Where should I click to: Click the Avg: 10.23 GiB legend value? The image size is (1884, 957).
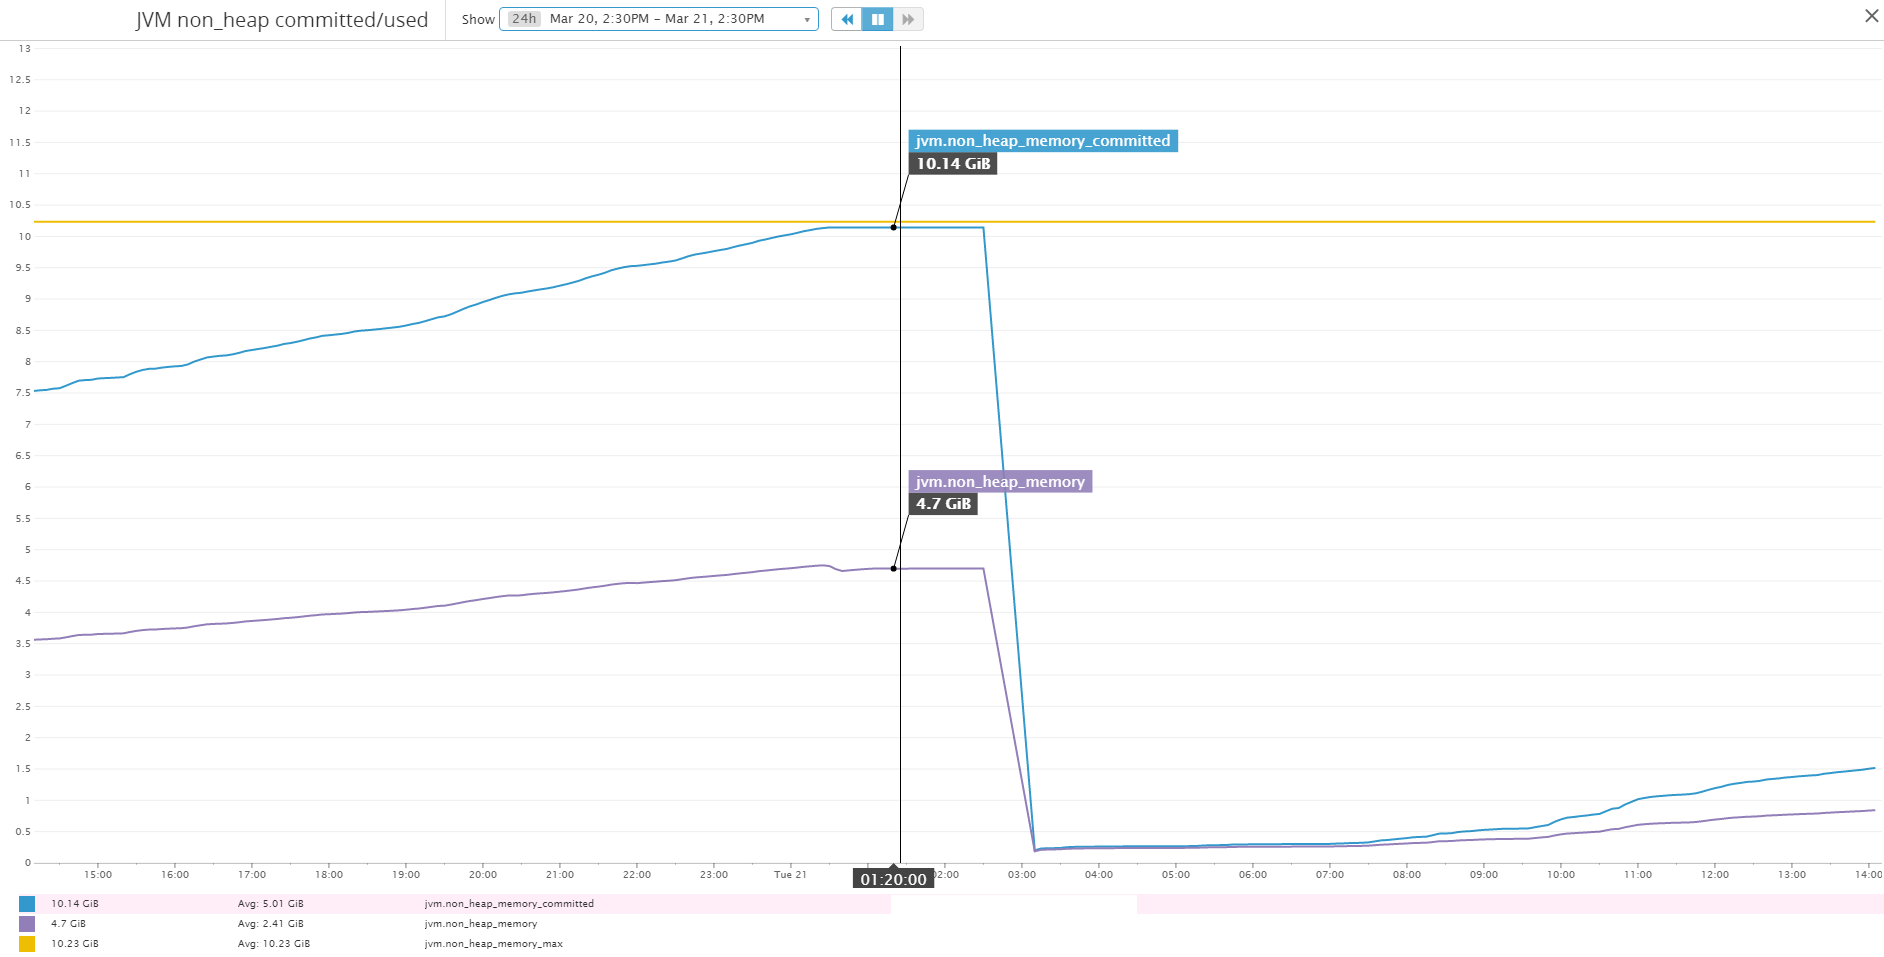click(274, 944)
